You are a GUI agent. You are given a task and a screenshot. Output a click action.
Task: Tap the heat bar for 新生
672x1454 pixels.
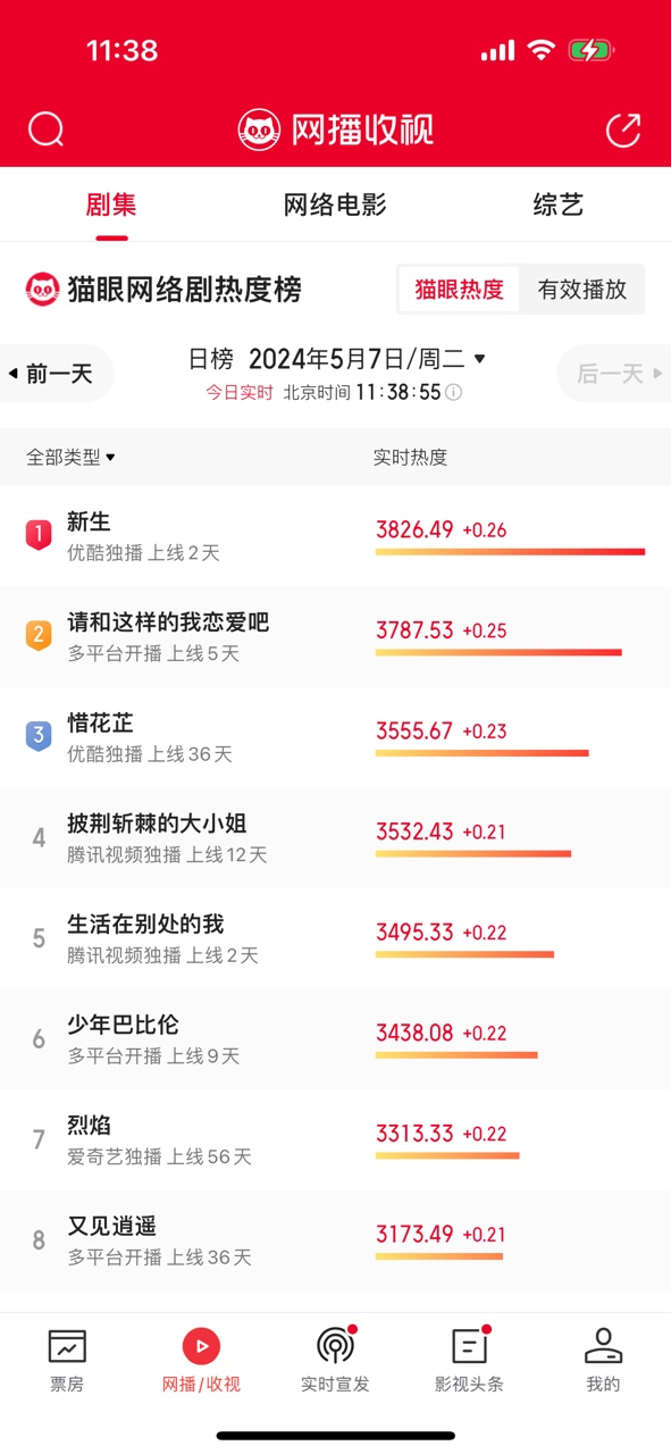point(510,551)
